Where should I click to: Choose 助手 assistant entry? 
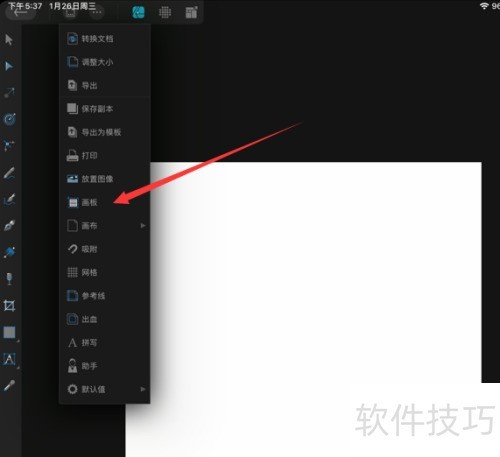[105, 366]
